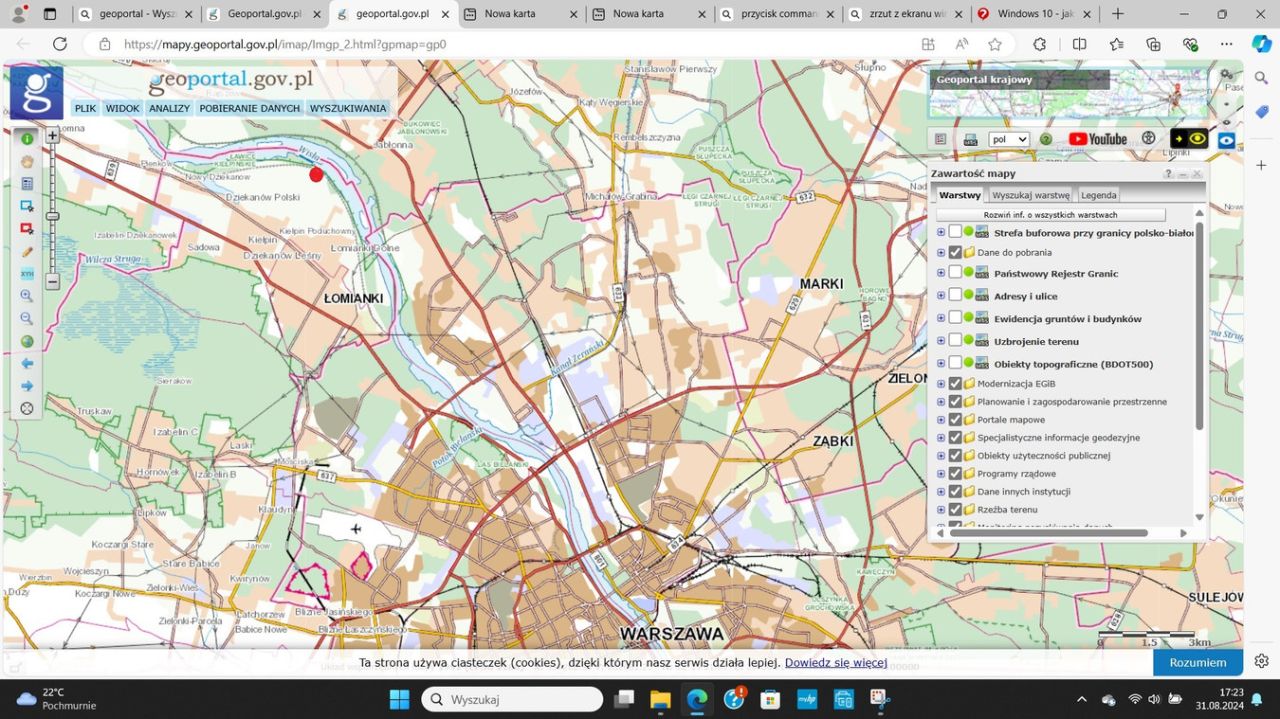Click the green help question mark
1280x719 pixels.
[x=1046, y=139]
